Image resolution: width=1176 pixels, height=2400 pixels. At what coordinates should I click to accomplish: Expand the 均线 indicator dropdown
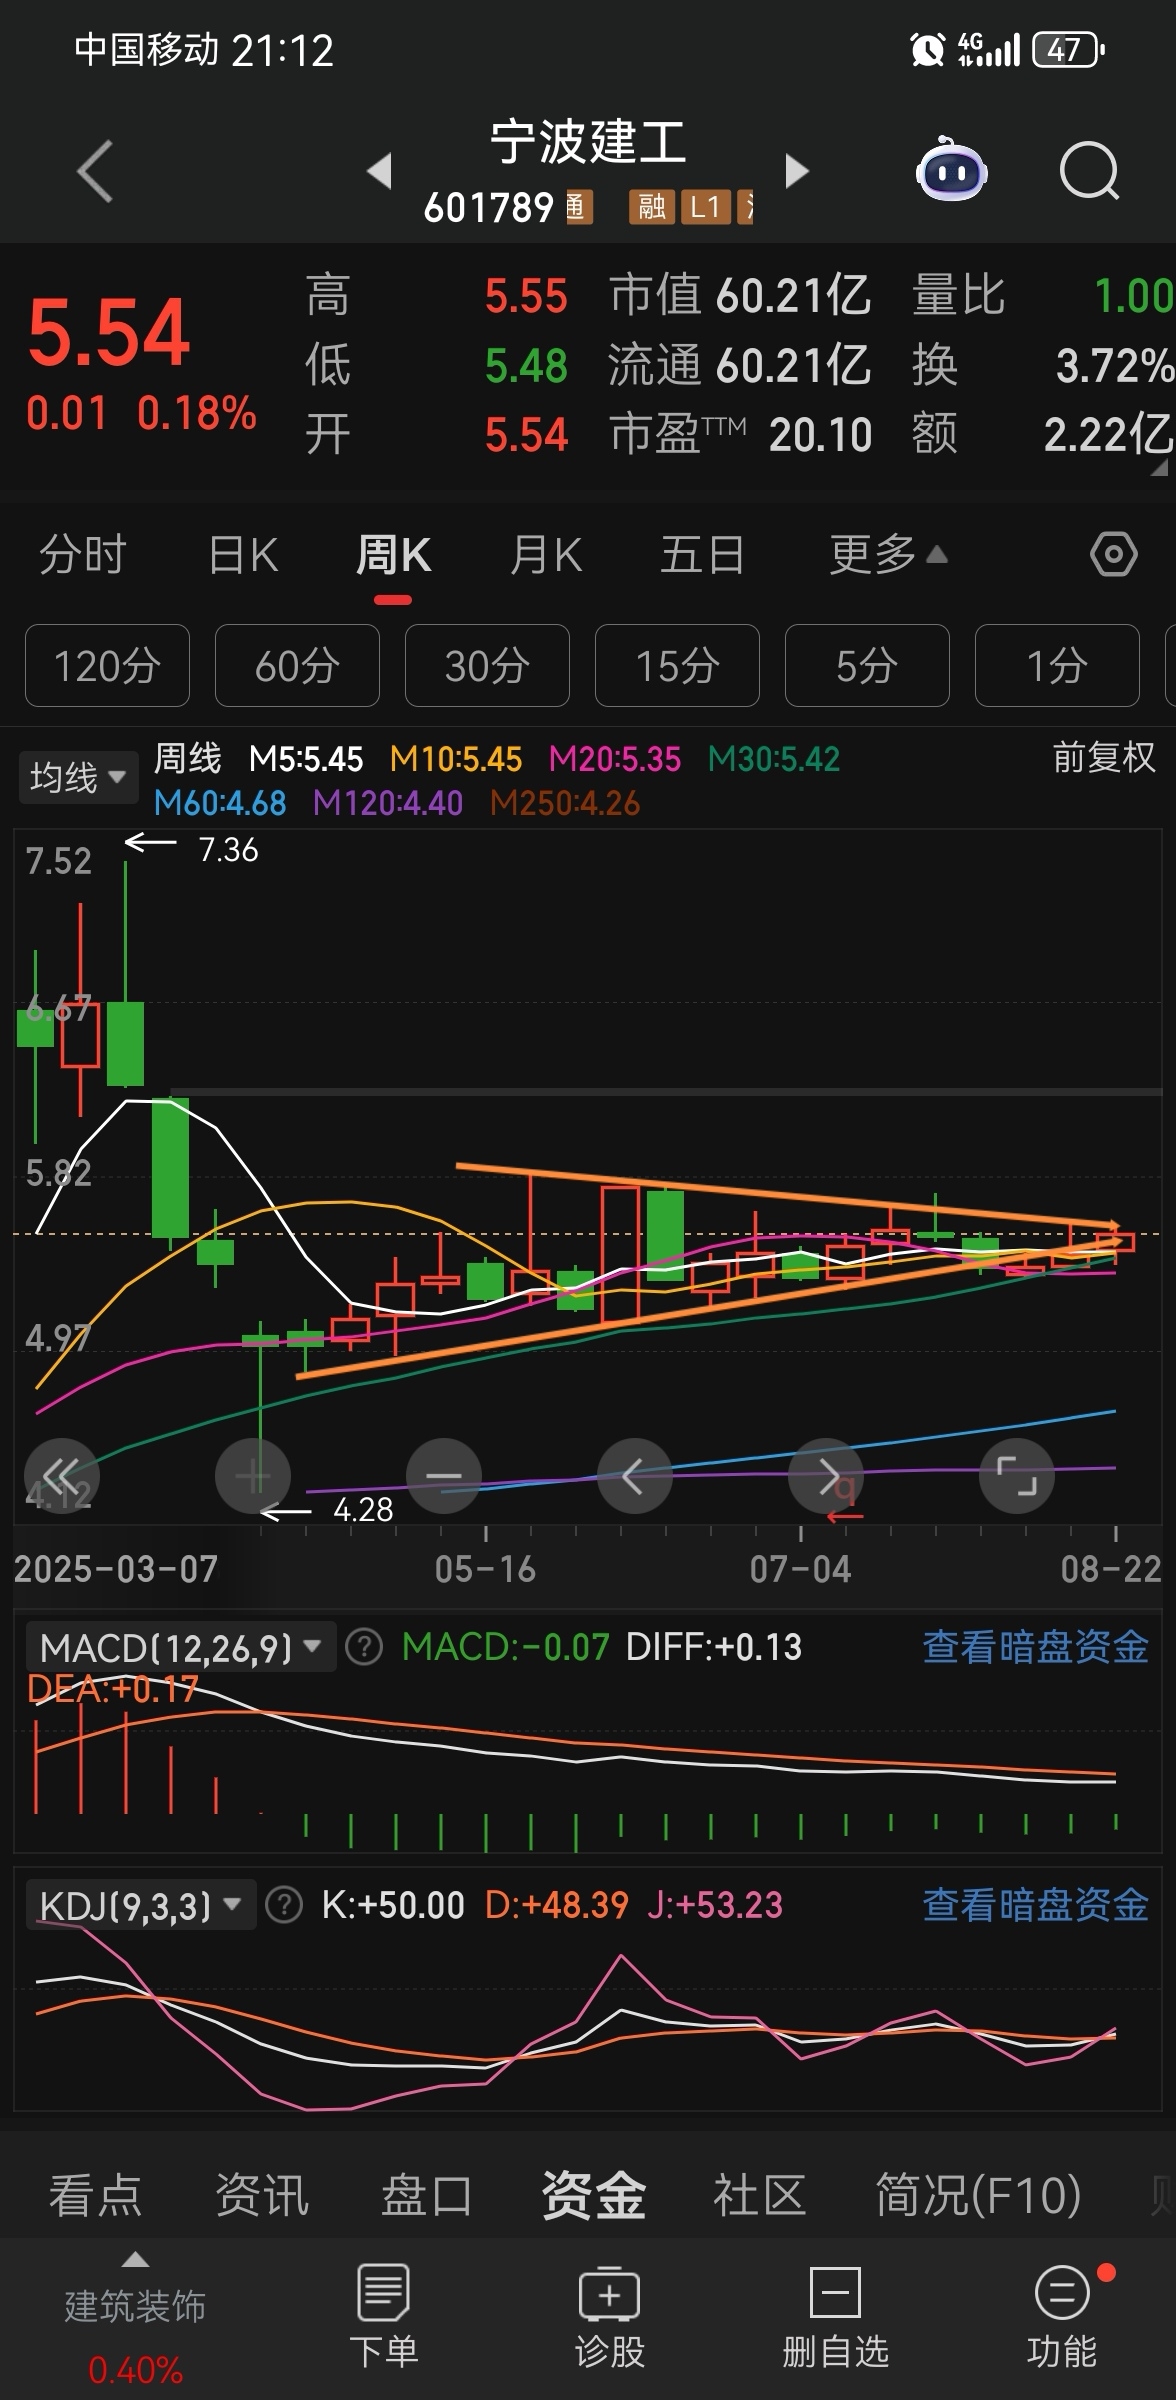(x=77, y=777)
